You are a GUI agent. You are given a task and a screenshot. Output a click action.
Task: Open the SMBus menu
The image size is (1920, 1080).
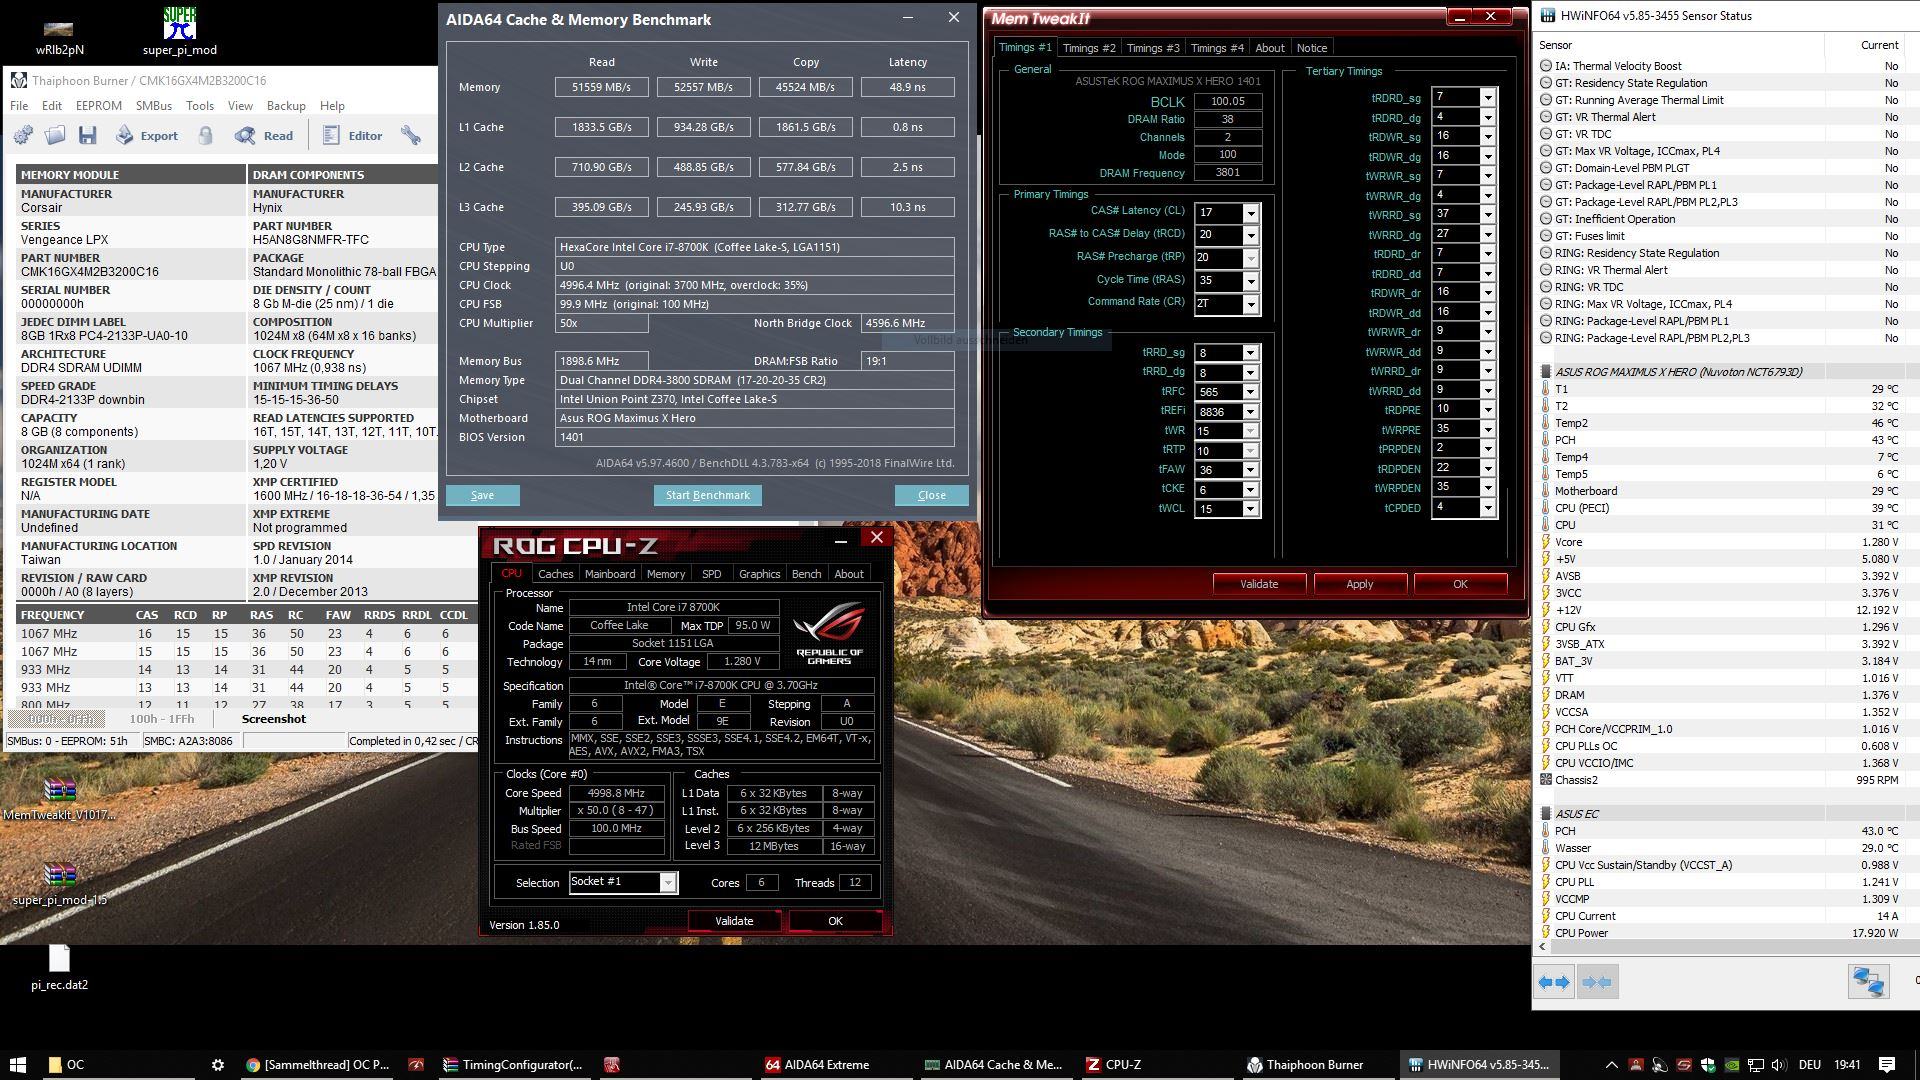click(154, 105)
